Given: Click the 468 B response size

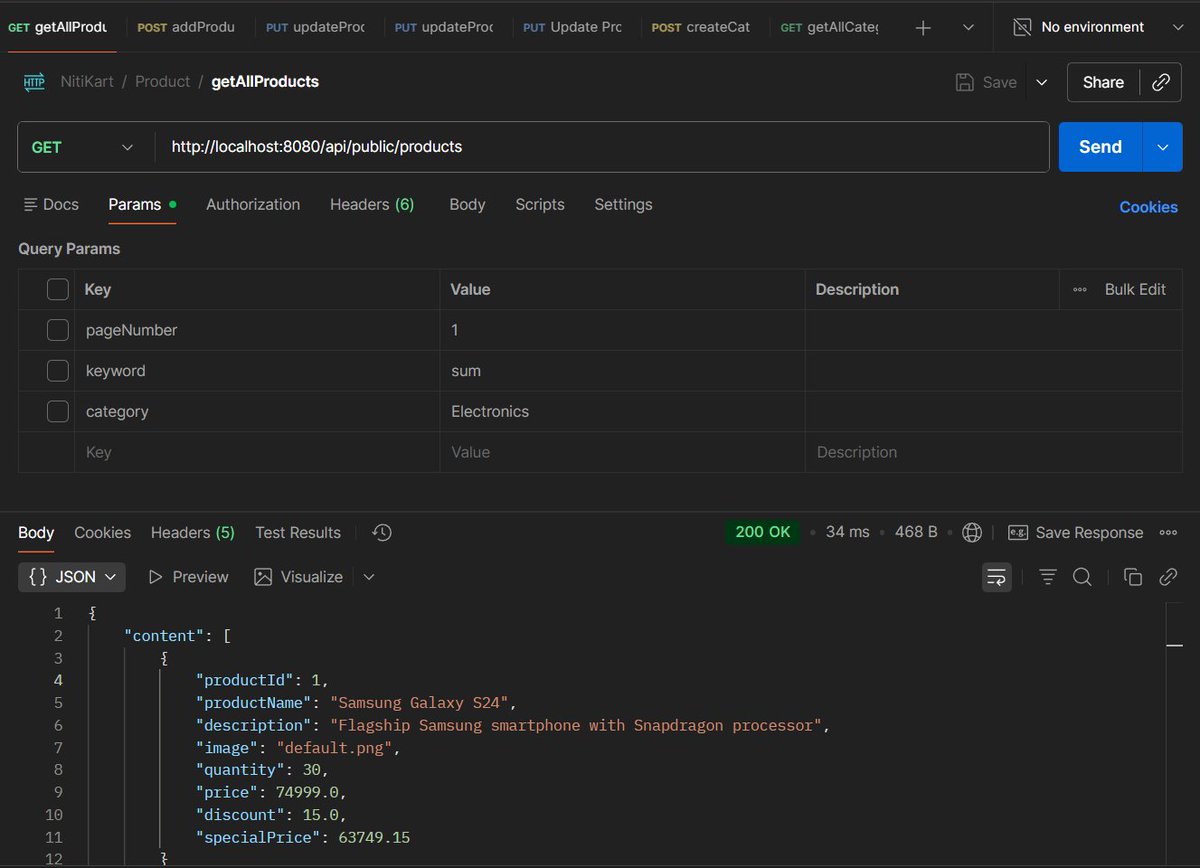Looking at the screenshot, I should (x=916, y=532).
